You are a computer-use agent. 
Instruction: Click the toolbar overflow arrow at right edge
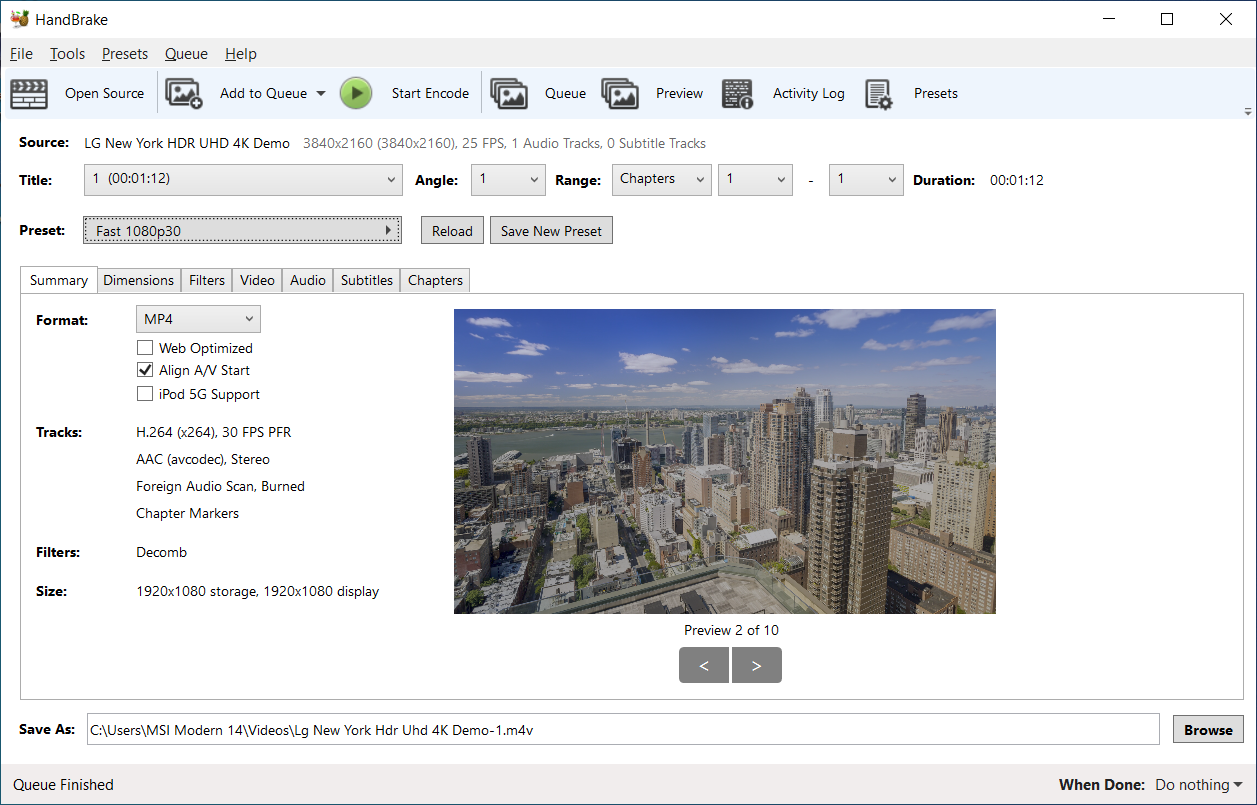tap(1247, 111)
